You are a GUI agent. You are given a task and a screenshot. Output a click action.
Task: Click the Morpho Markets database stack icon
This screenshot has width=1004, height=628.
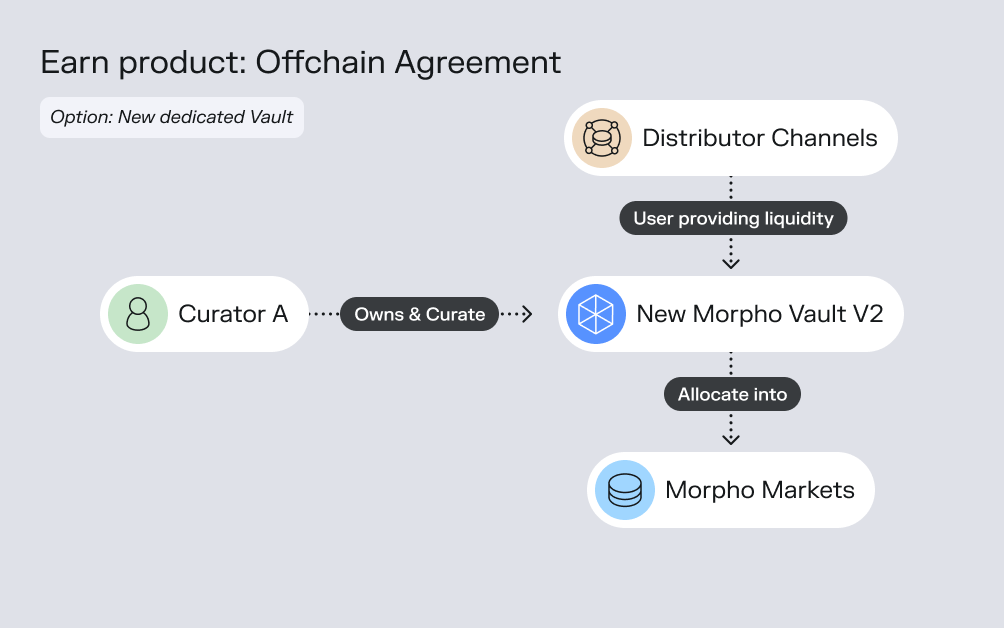[x=625, y=490]
